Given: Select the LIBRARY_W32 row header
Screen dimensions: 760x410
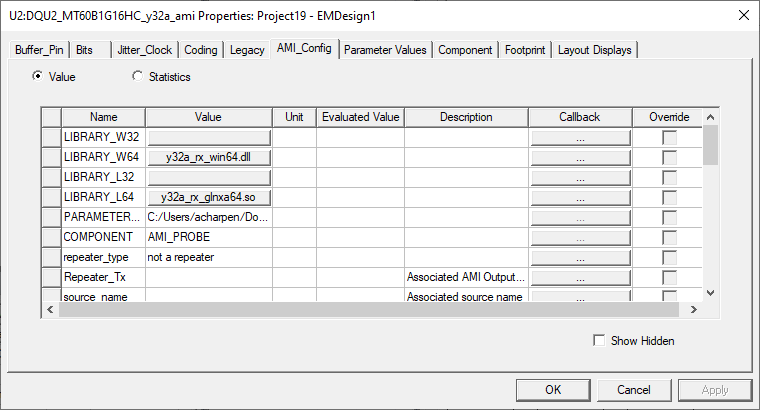Looking at the screenshot, I should click(x=51, y=138).
